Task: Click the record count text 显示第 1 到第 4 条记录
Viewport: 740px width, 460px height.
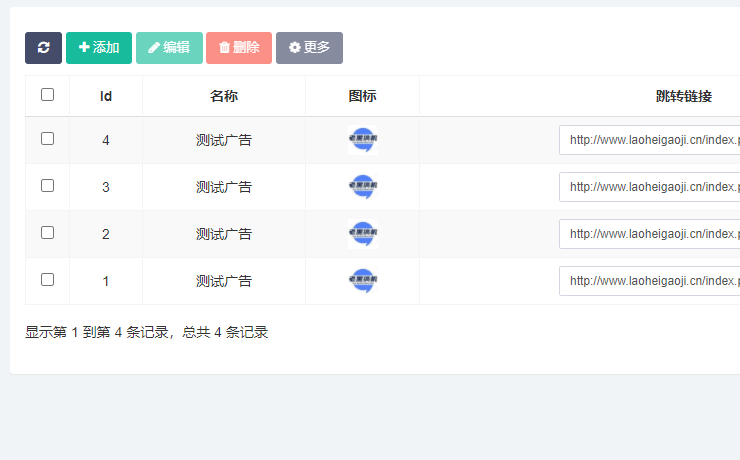Action: tap(97, 332)
